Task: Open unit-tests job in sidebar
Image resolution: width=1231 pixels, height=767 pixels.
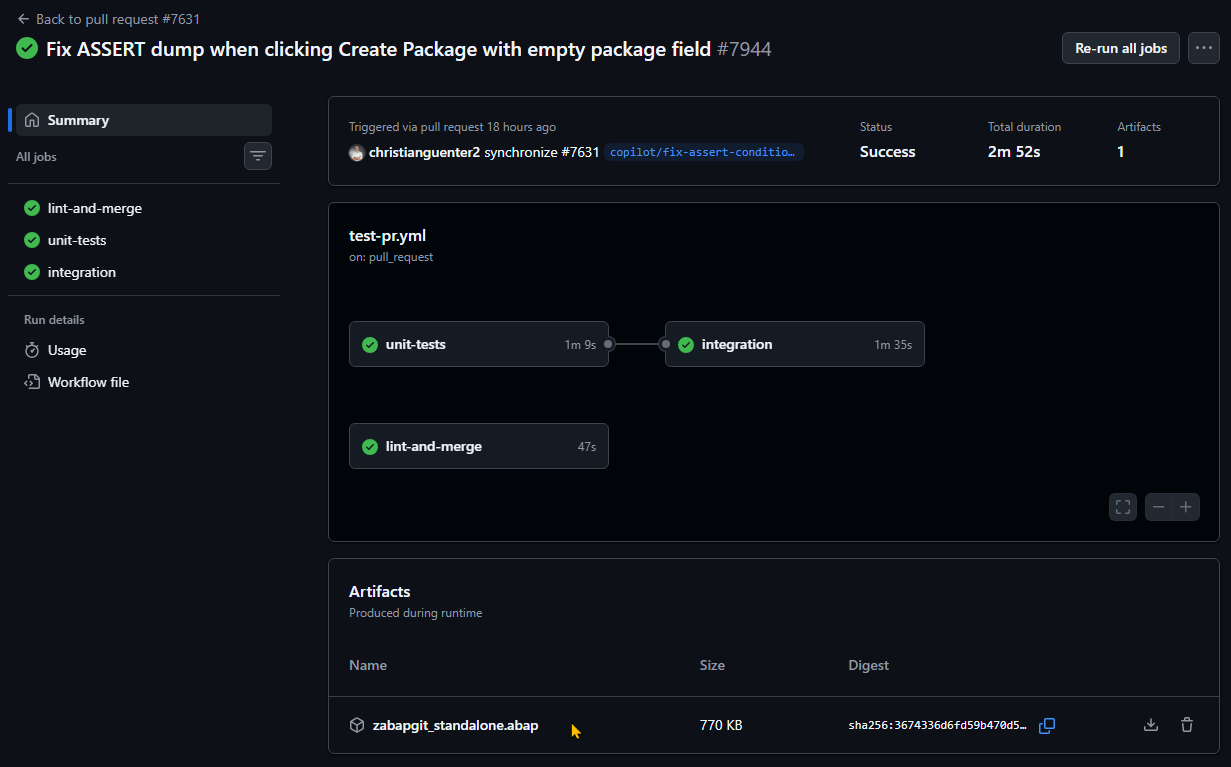Action: (x=144, y=240)
